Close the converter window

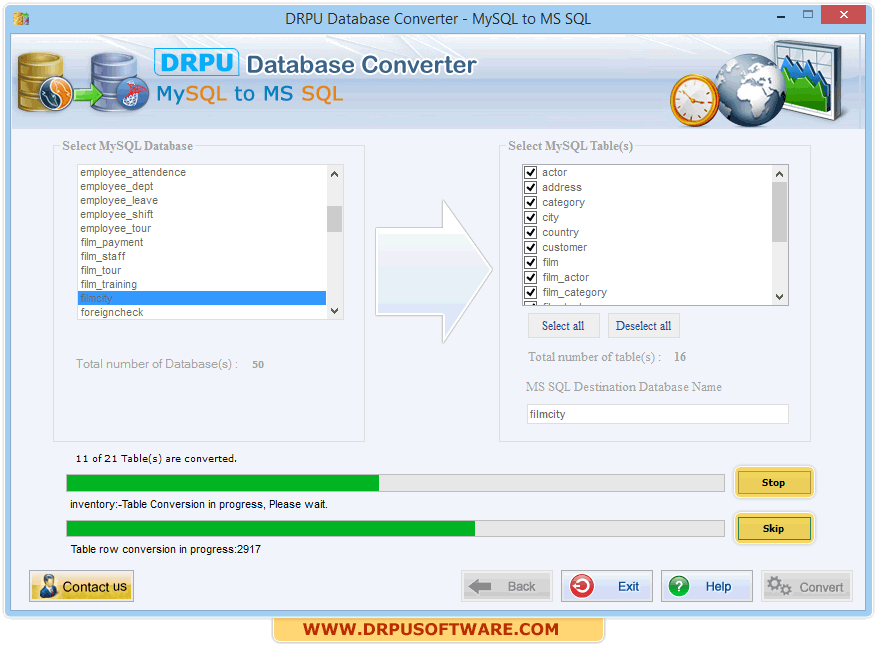(843, 15)
